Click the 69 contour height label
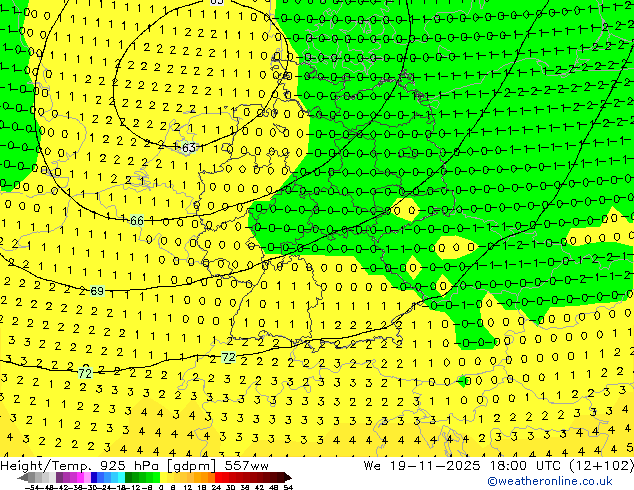 coord(97,291)
